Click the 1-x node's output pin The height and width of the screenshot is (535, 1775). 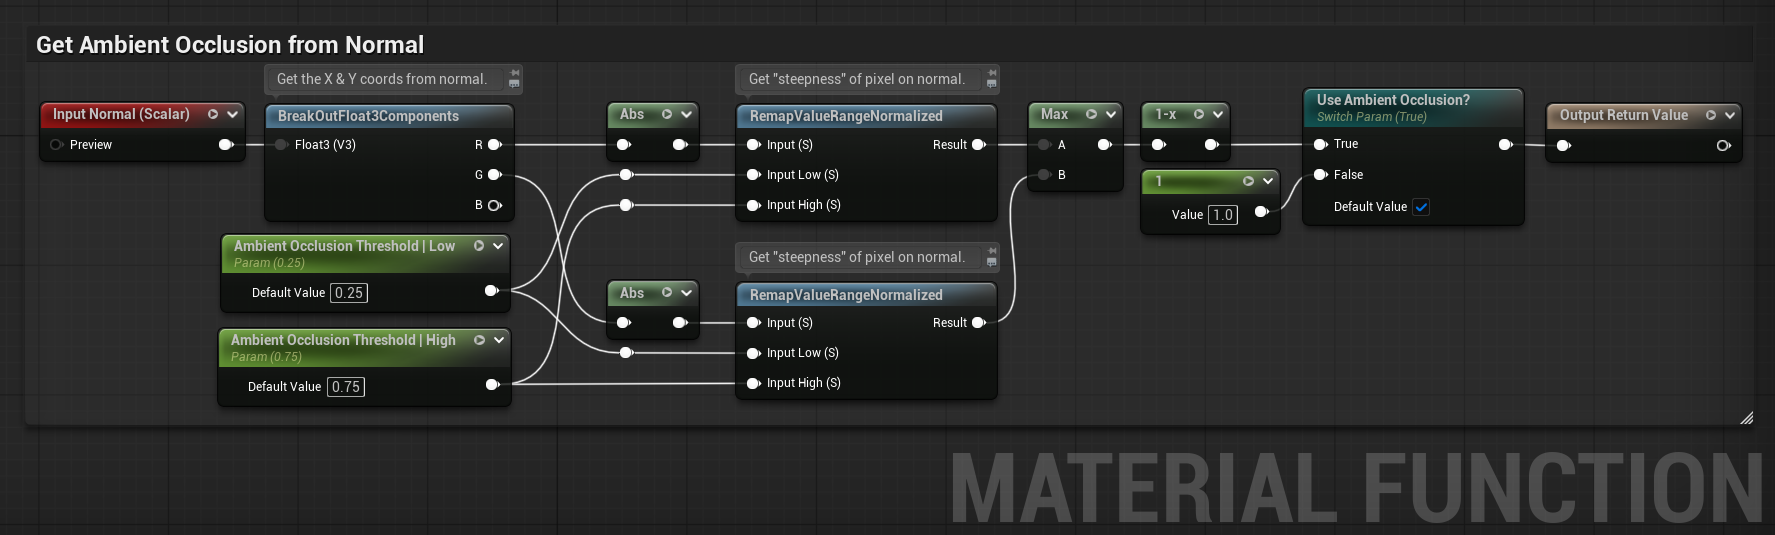coord(1212,145)
